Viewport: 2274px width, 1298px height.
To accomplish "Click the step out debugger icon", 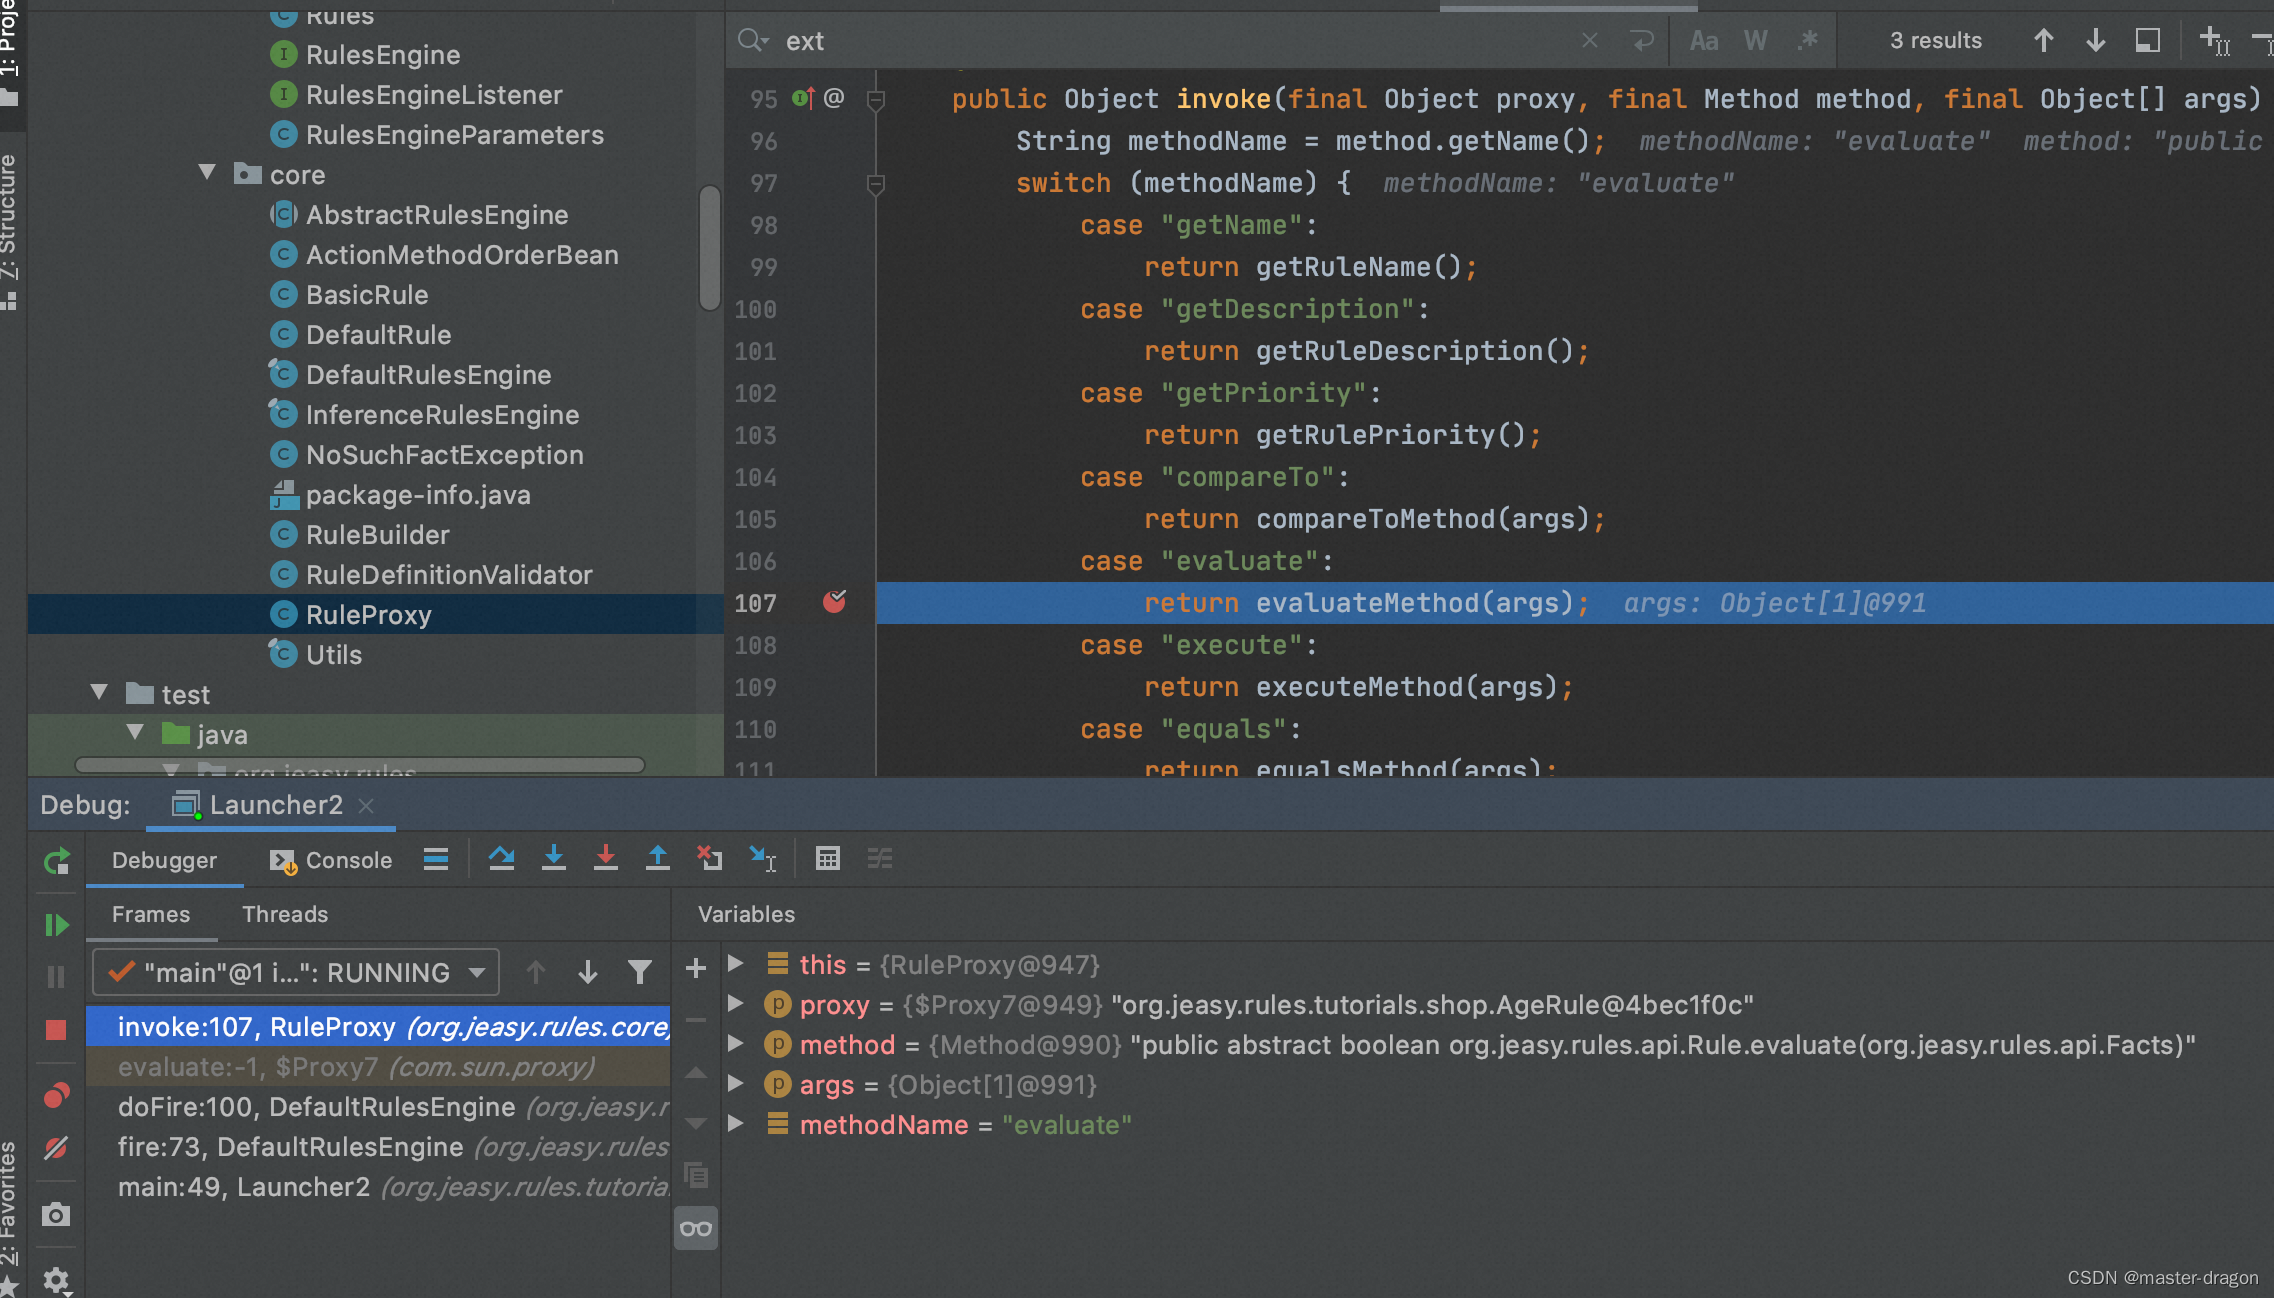I will pos(659,859).
